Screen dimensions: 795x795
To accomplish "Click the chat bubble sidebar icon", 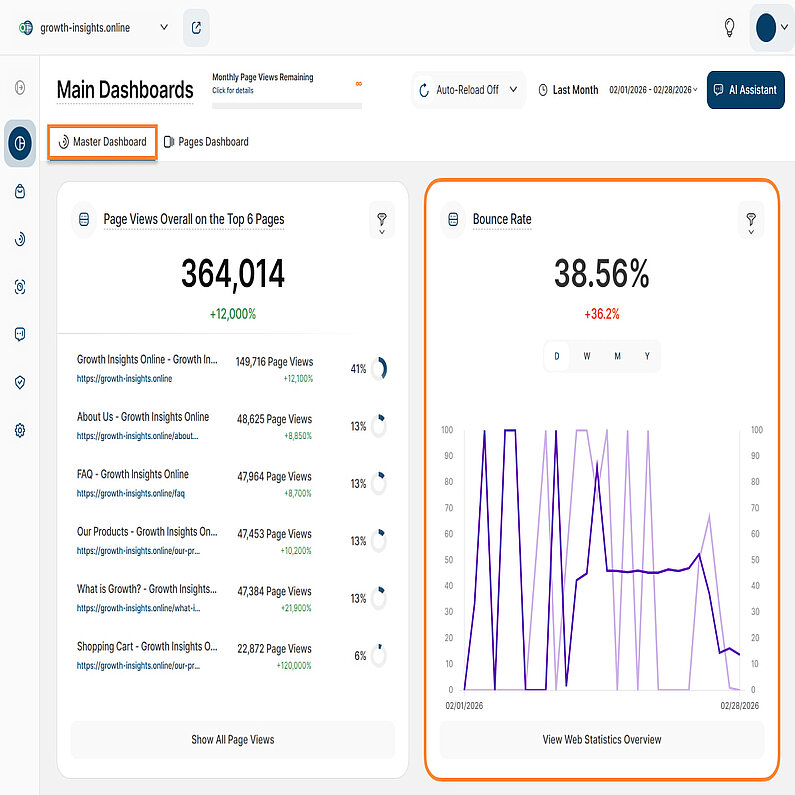I will click(x=20, y=334).
